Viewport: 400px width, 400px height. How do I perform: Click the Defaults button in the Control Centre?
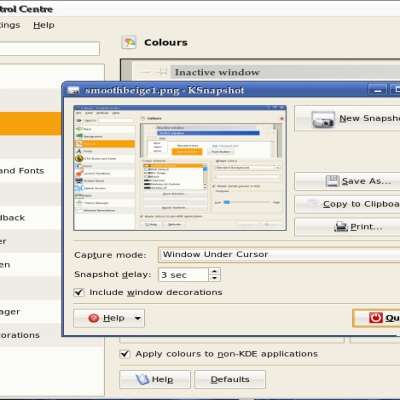(230, 379)
